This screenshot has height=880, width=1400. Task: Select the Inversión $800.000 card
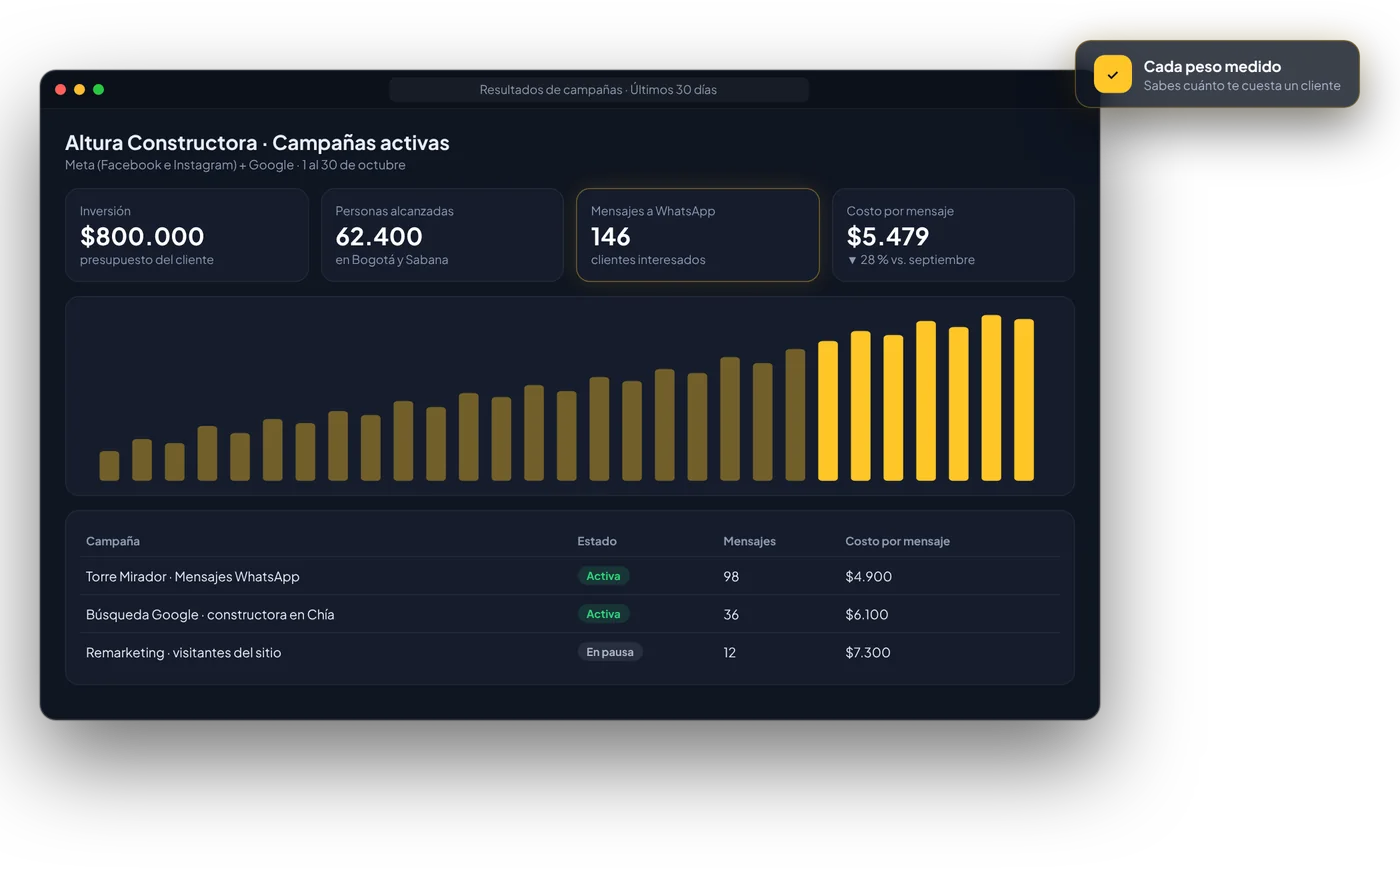[x=187, y=235]
